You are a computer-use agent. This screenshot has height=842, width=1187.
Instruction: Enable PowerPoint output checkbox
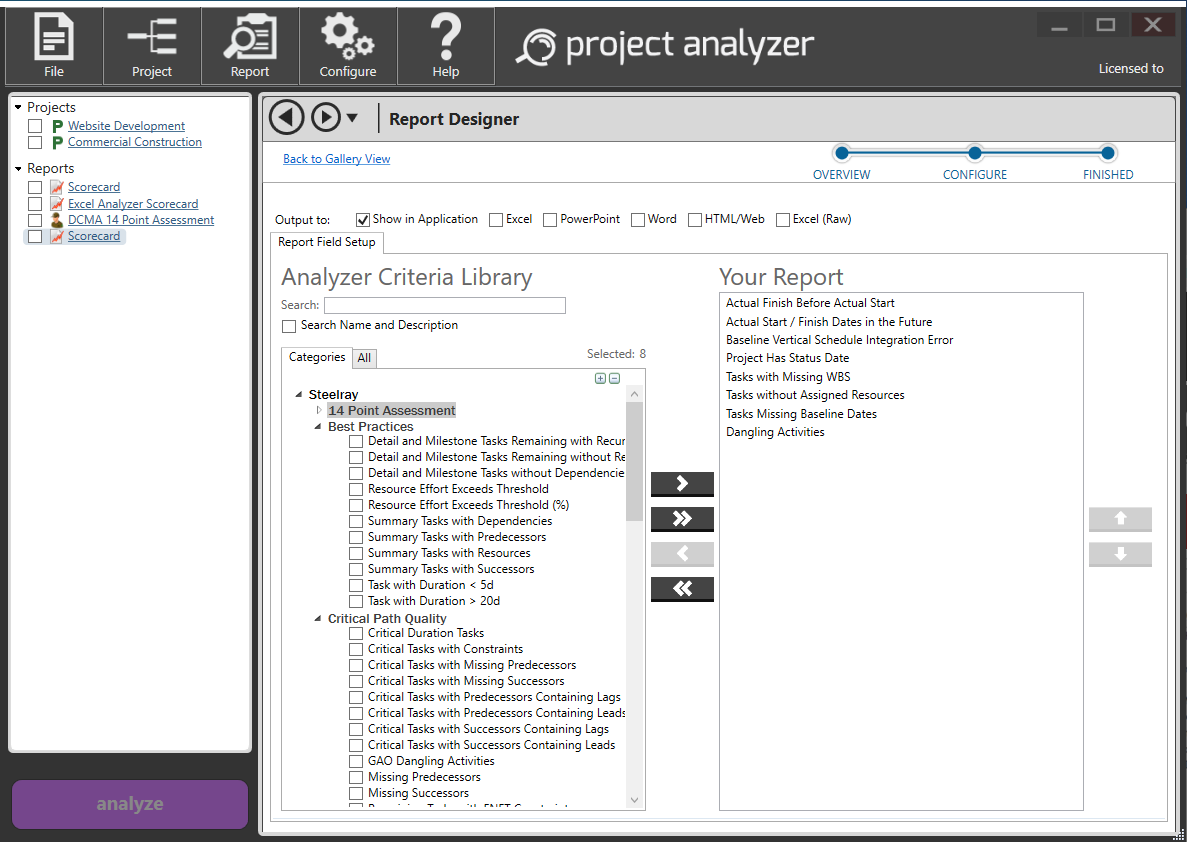550,220
